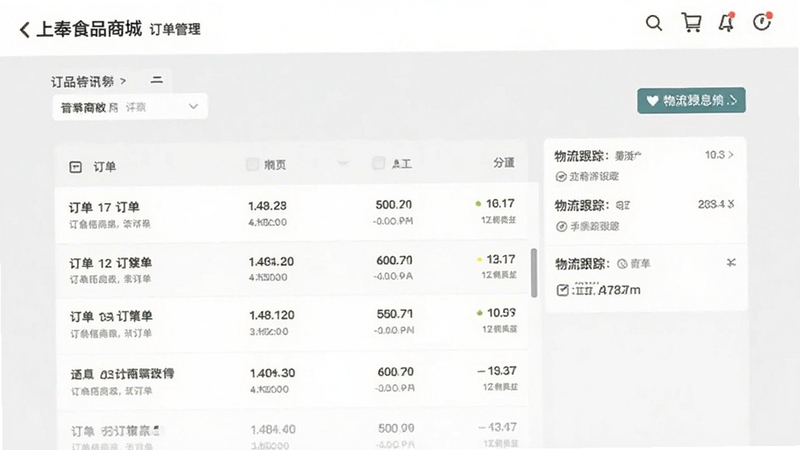Select the 订单管理 header tab

175,30
